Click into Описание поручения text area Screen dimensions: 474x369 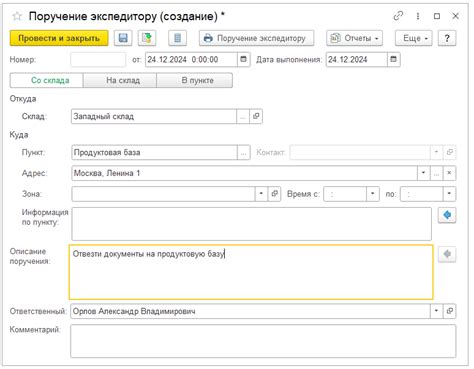251,272
